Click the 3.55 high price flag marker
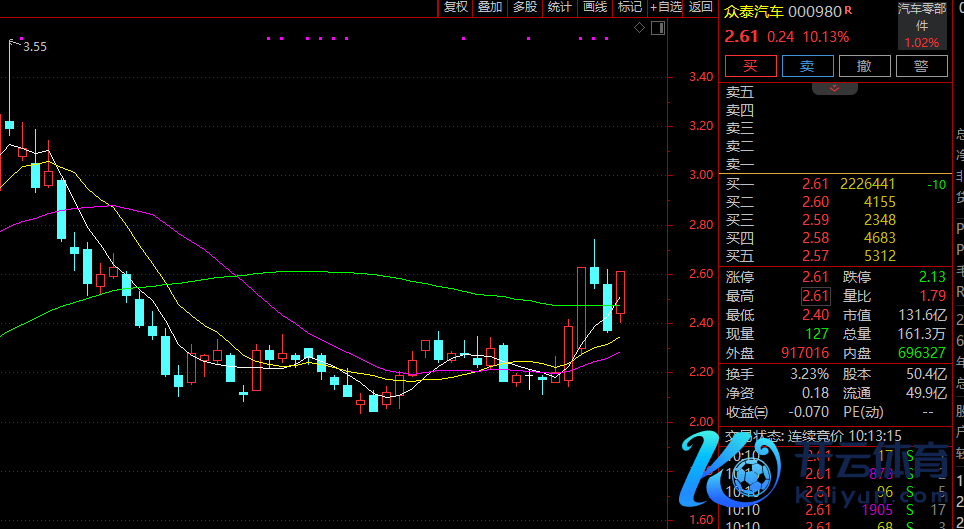This screenshot has width=964, height=529. (34, 46)
